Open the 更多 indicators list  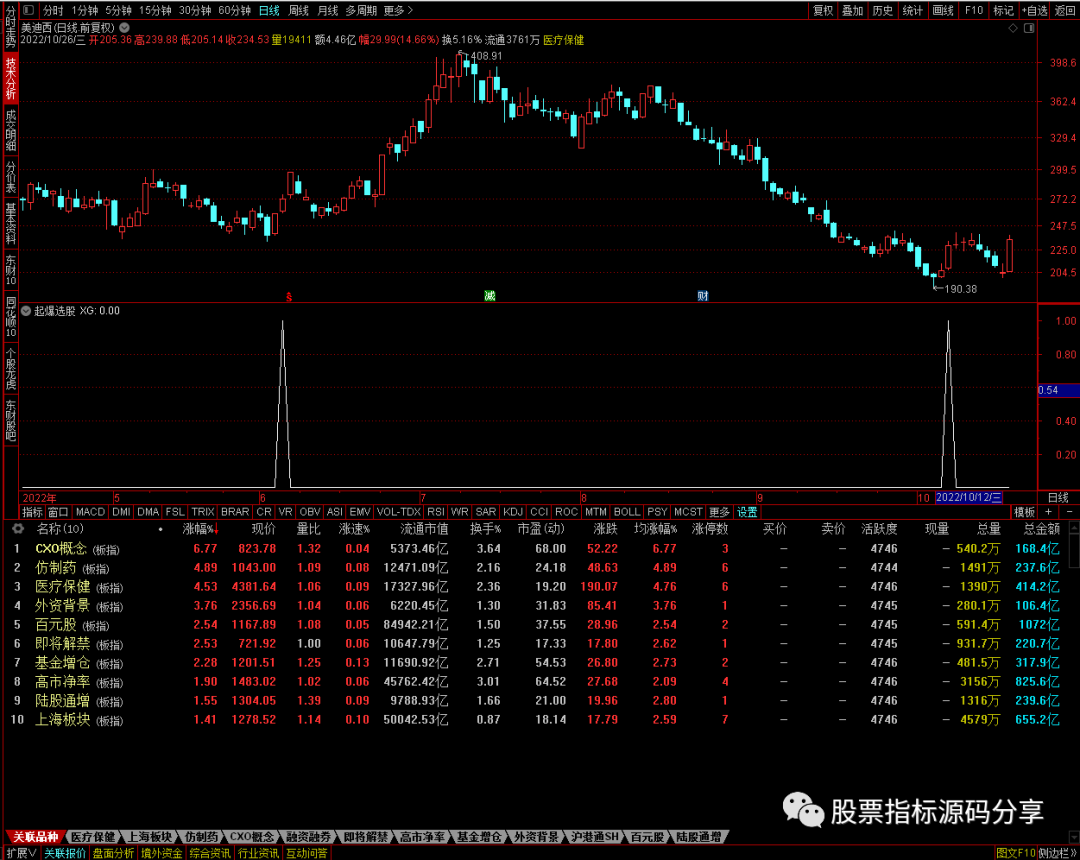pos(719,512)
